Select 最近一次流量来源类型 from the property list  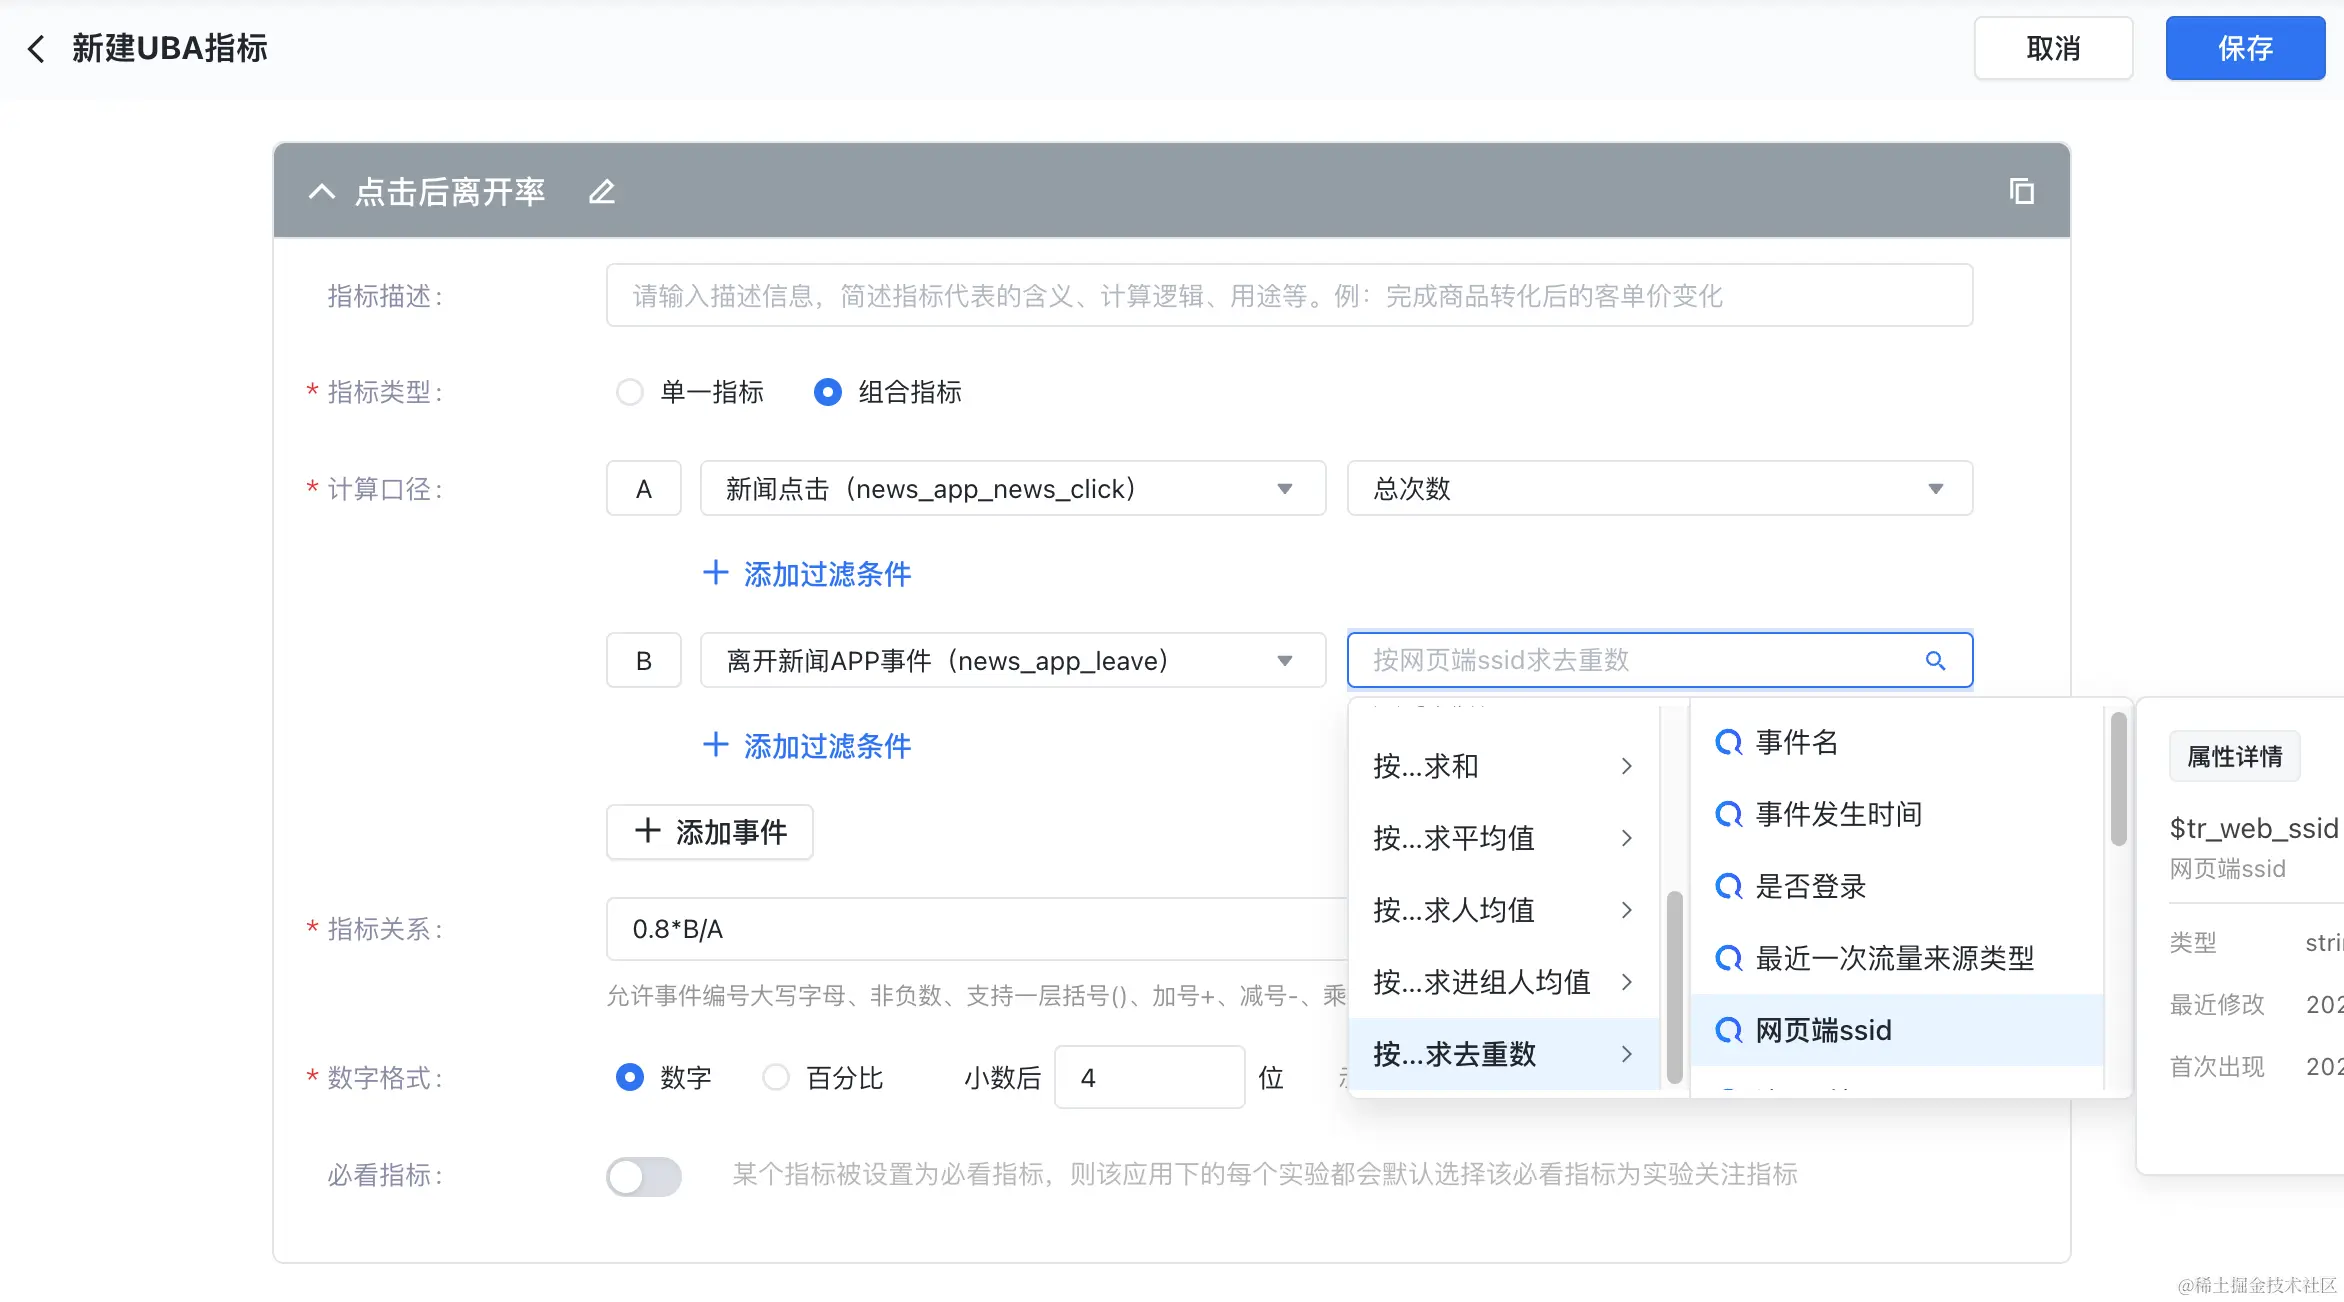1894,958
